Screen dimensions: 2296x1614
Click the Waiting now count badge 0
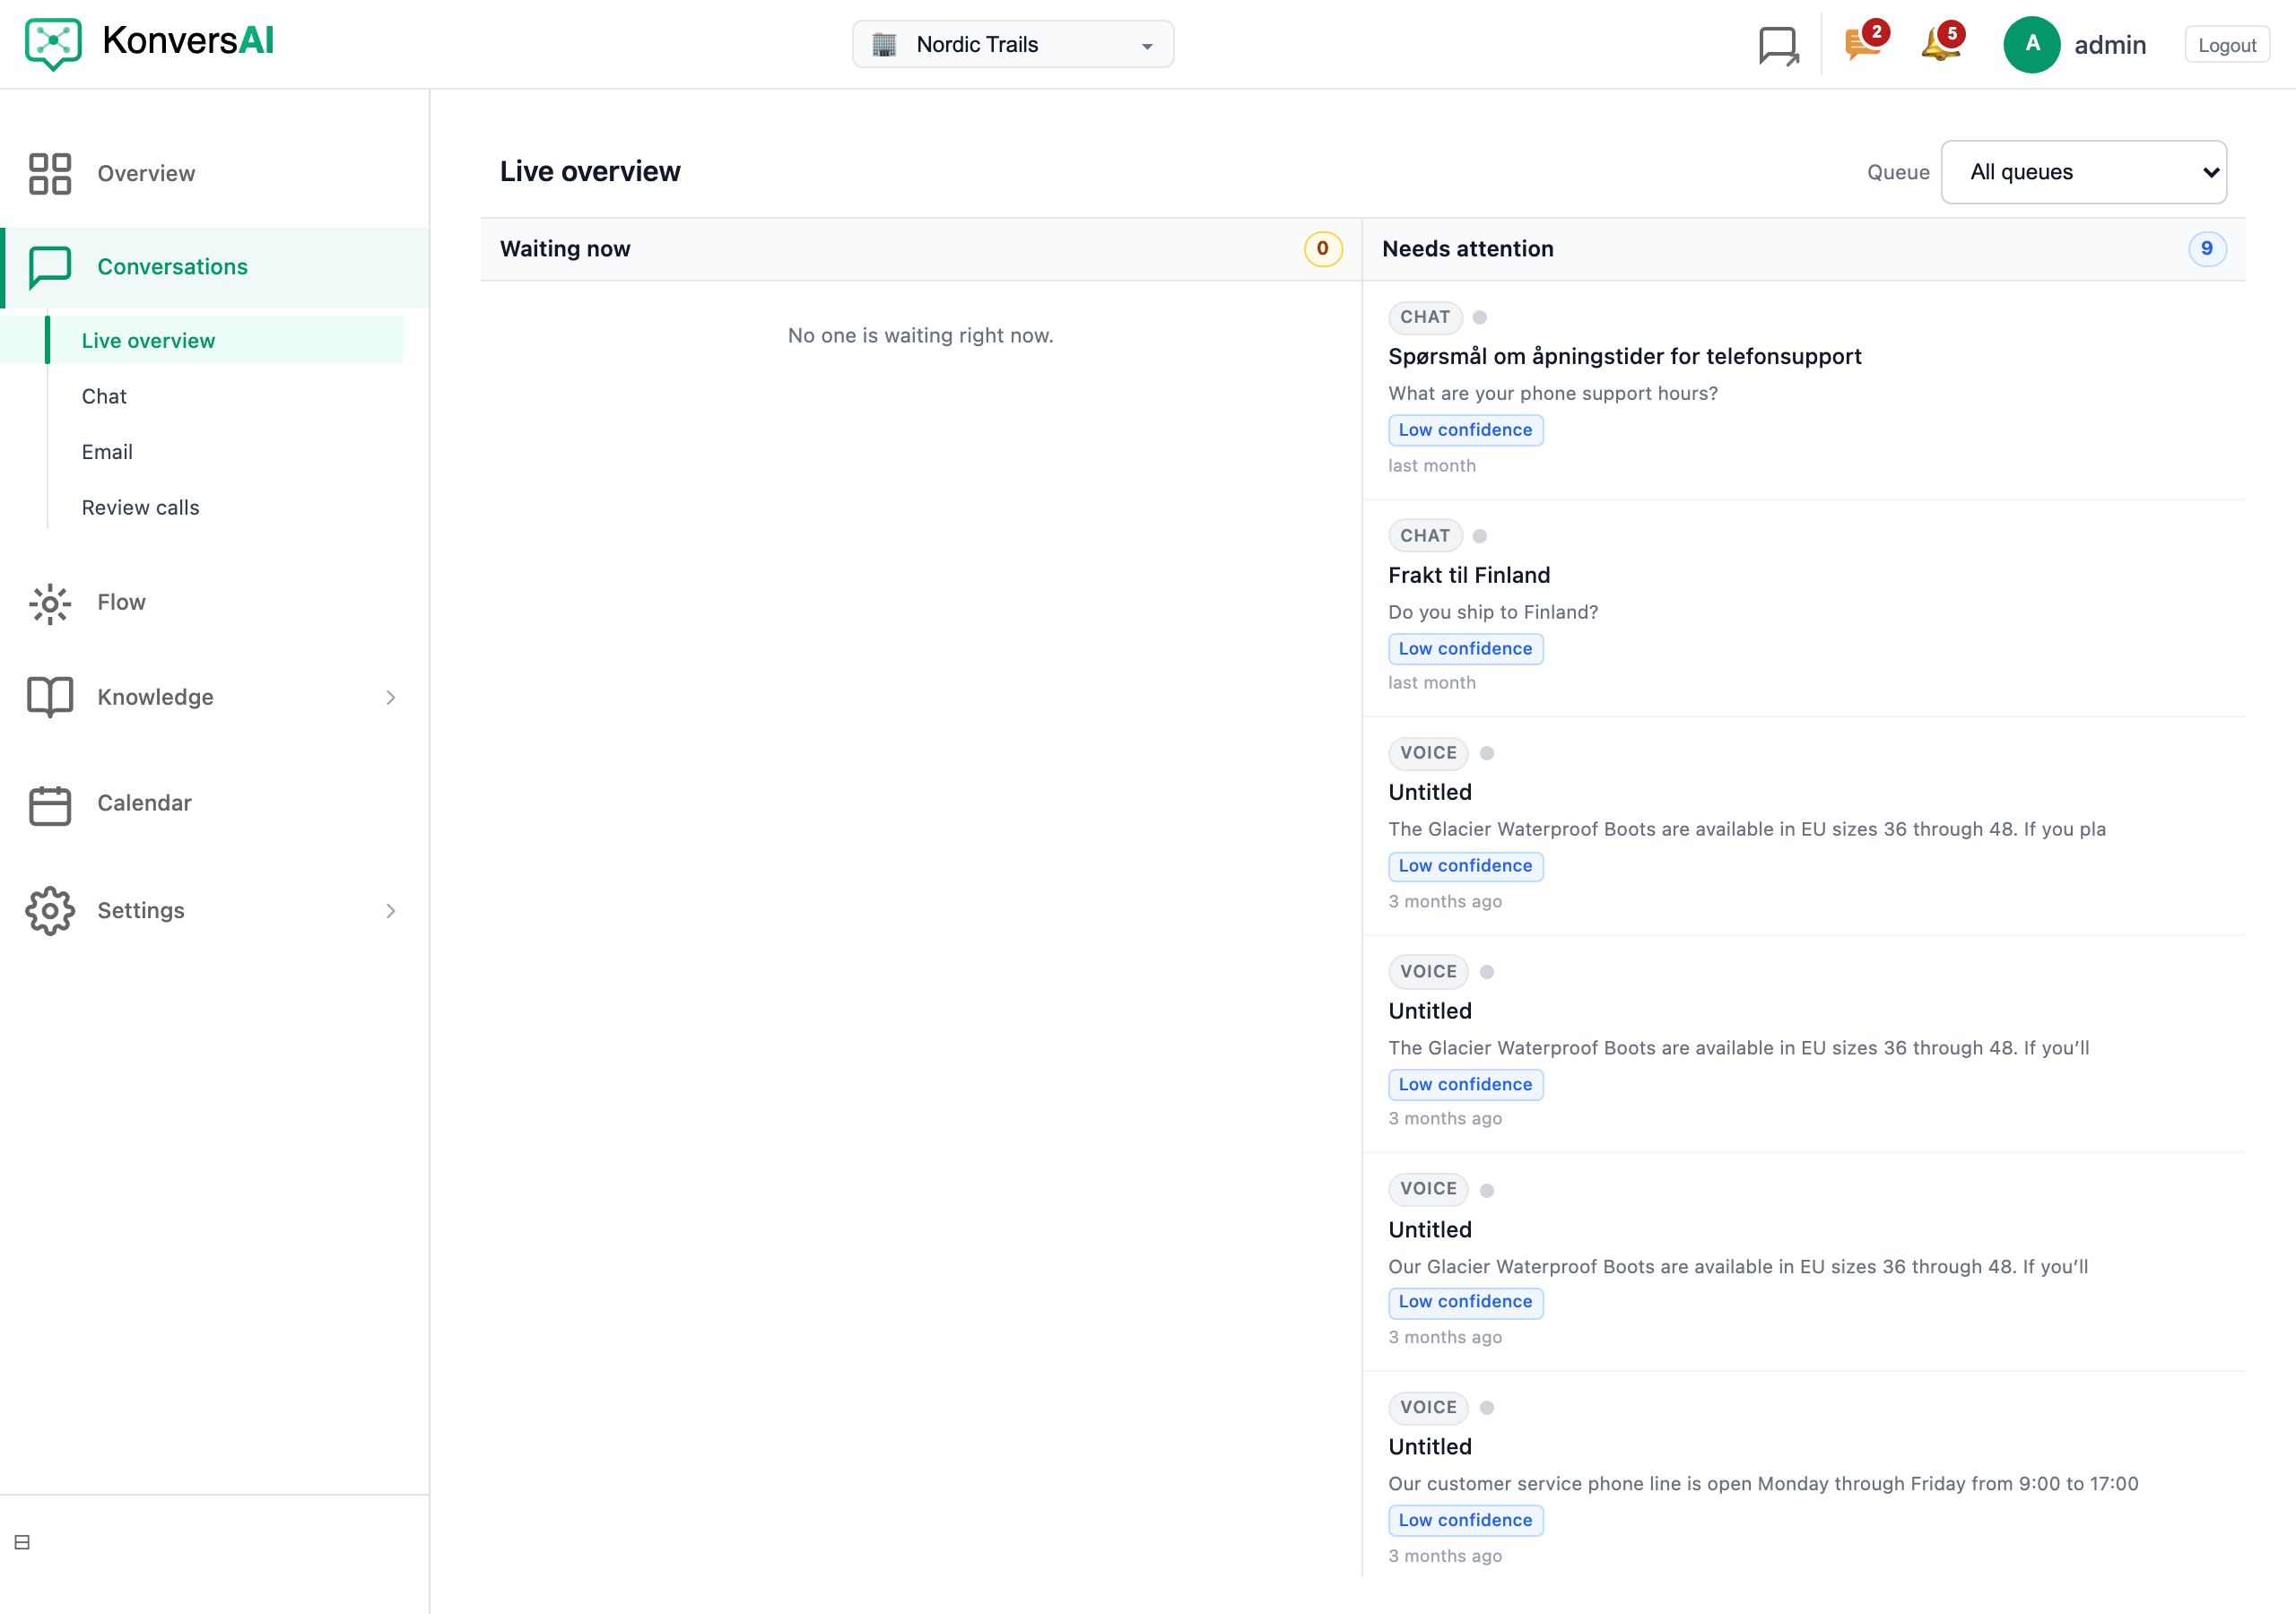[x=1322, y=249]
